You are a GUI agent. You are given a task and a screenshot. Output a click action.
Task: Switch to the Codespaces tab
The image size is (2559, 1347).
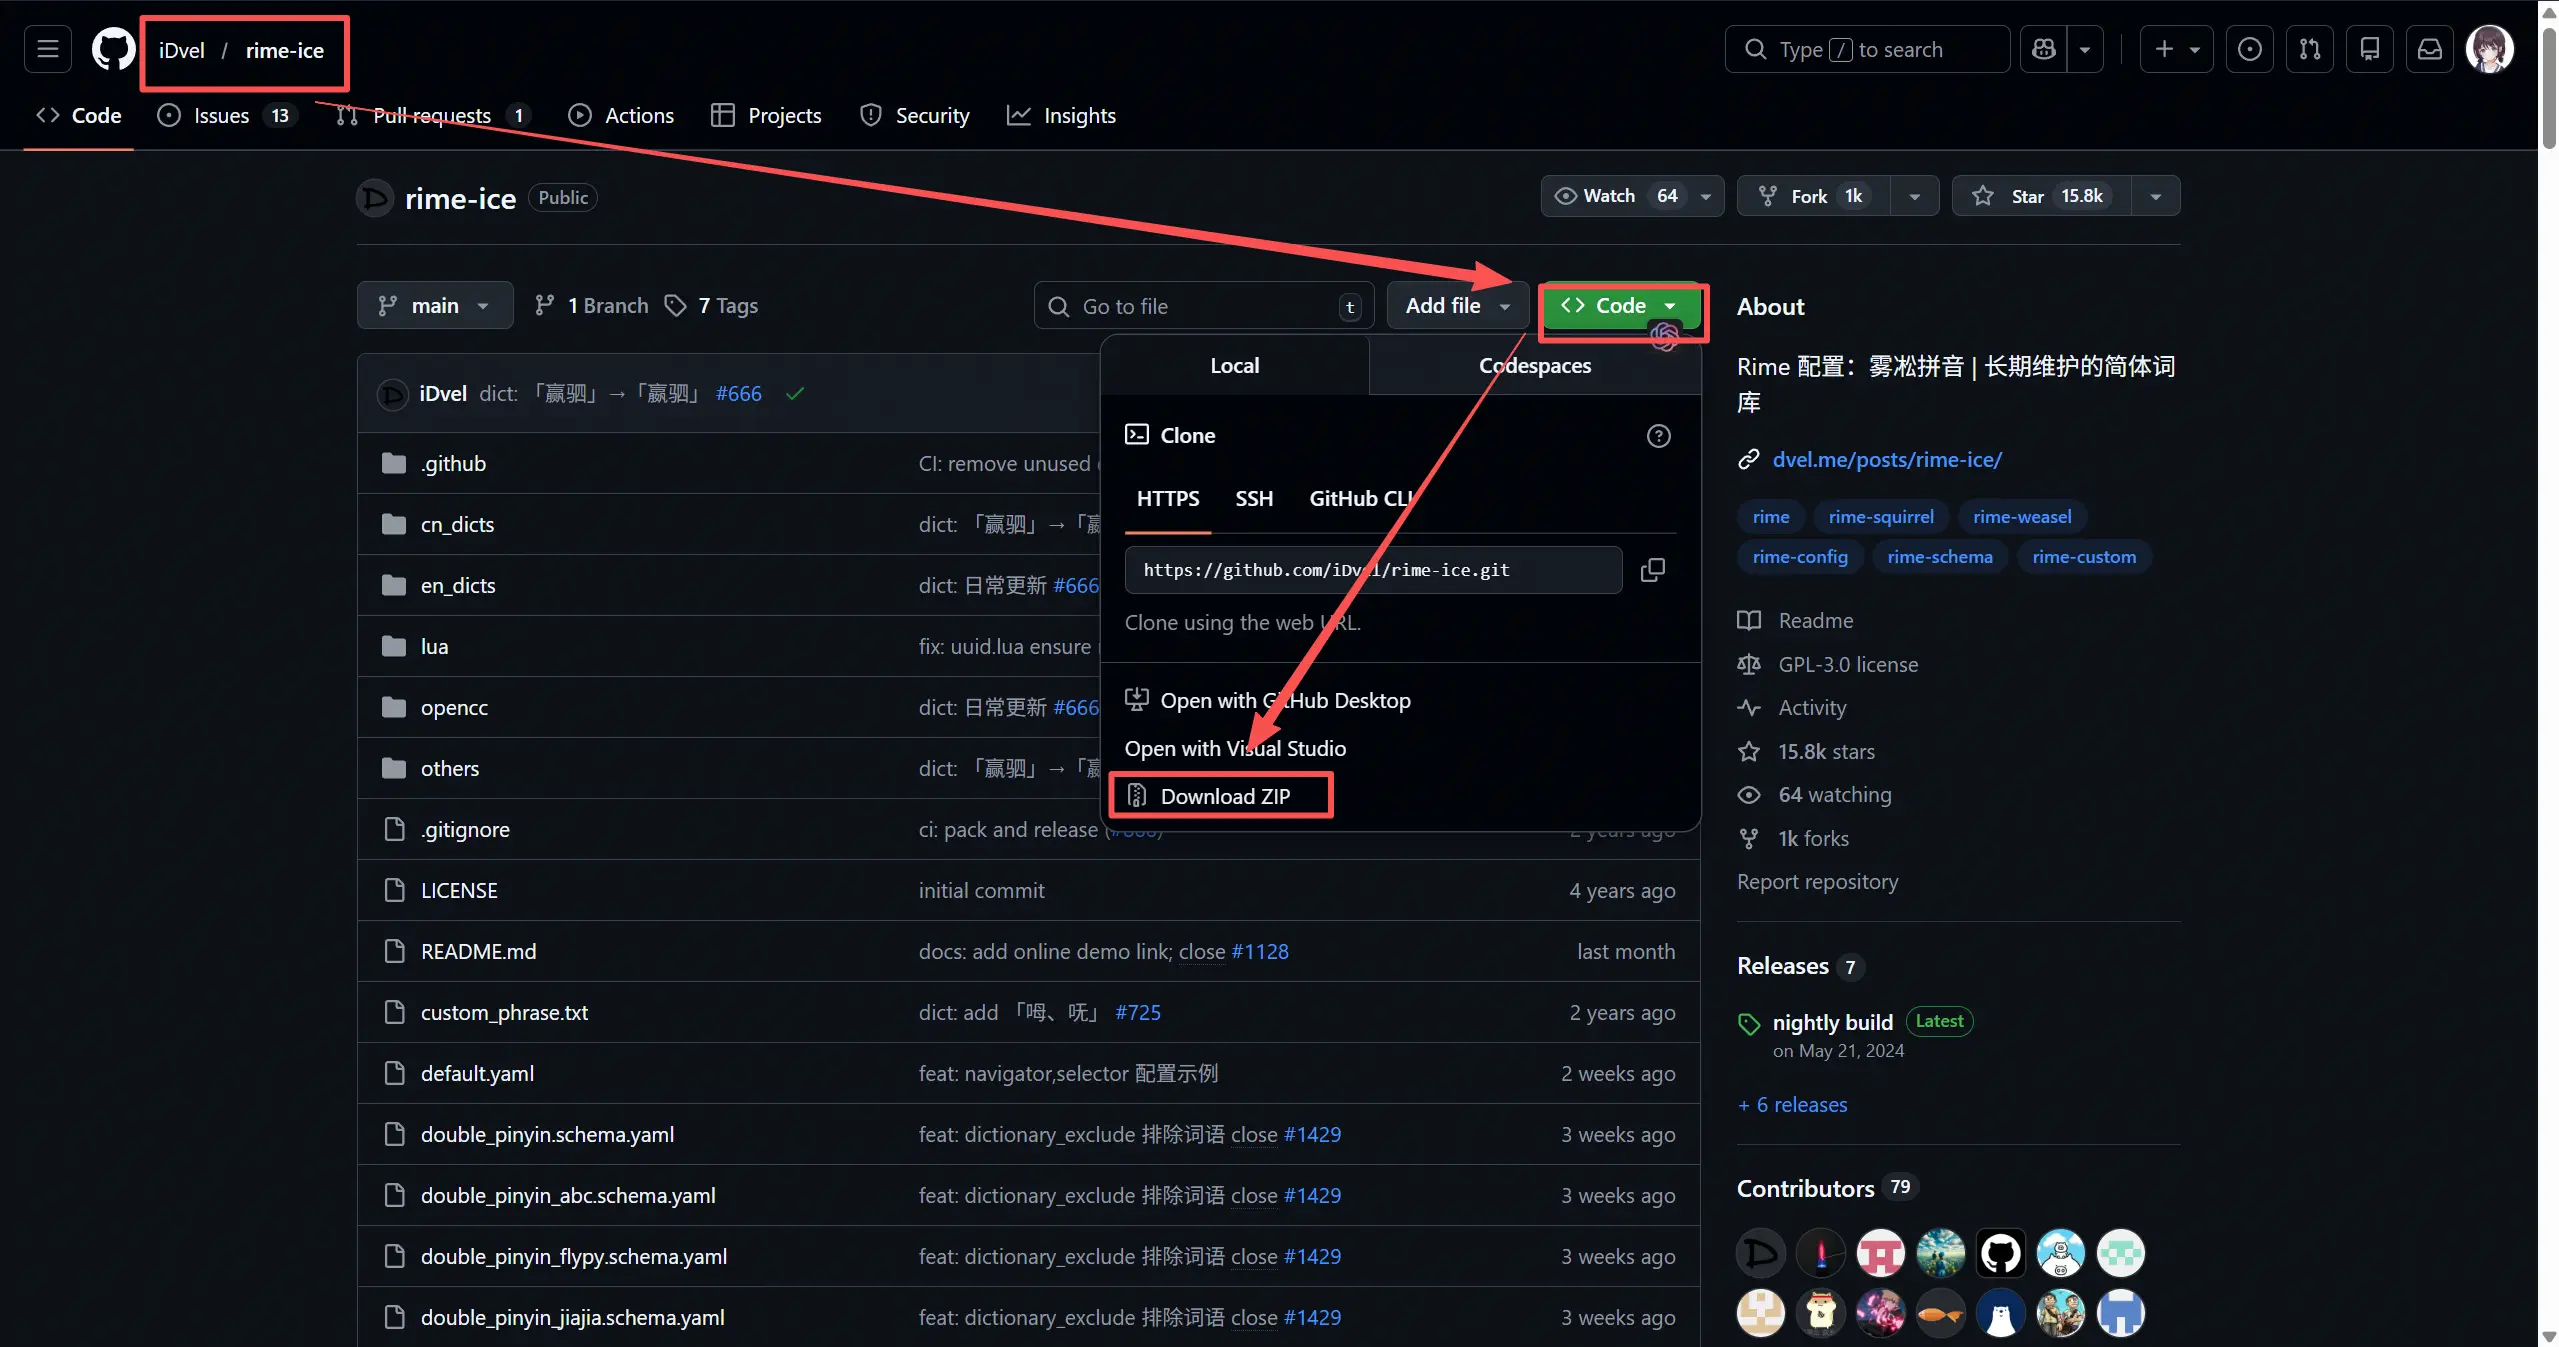click(1534, 366)
